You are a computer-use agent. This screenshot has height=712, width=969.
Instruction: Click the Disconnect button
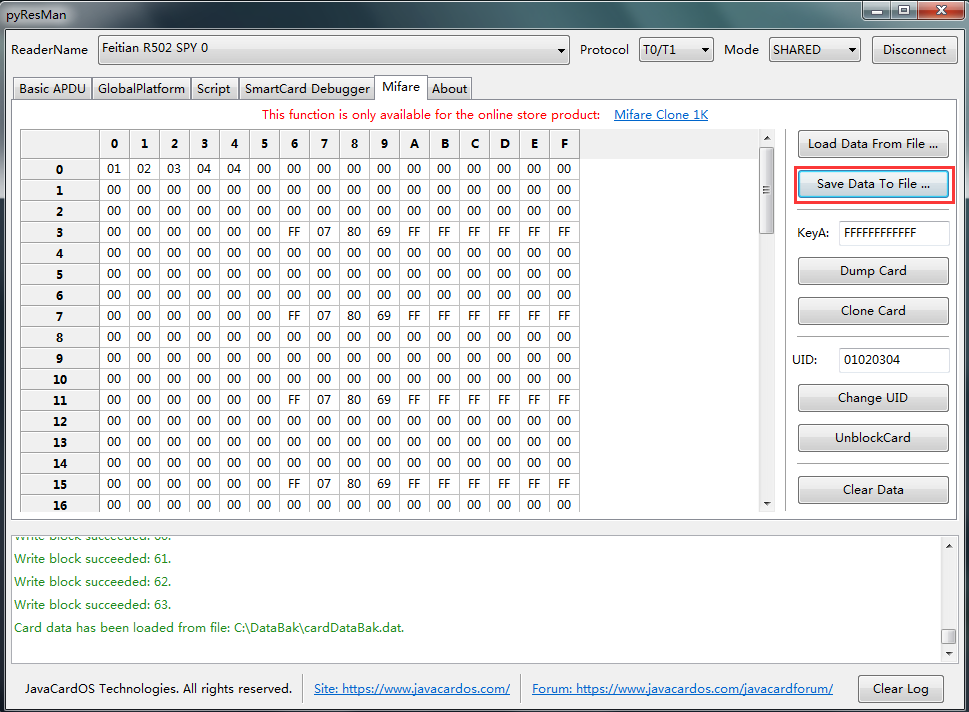914,50
